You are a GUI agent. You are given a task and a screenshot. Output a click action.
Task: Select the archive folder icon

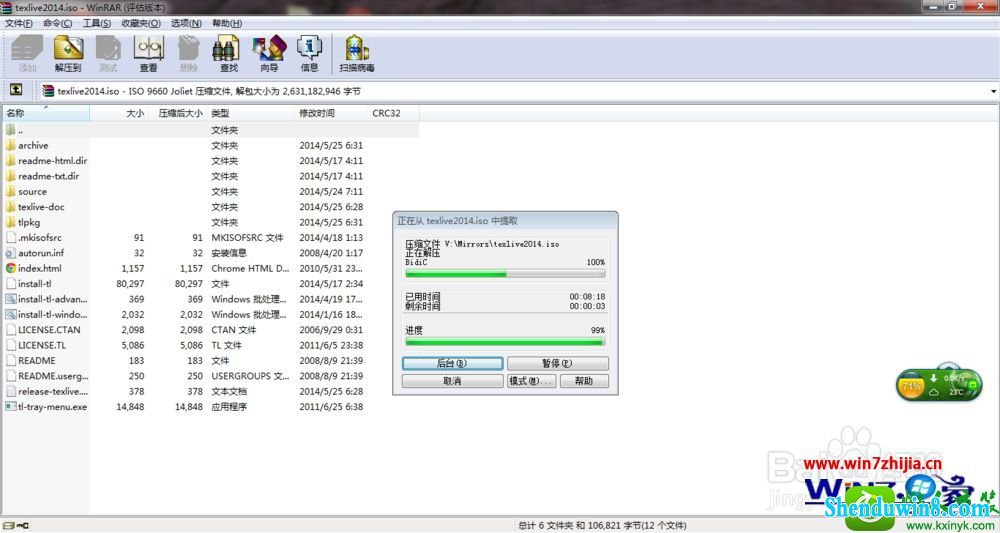point(11,145)
